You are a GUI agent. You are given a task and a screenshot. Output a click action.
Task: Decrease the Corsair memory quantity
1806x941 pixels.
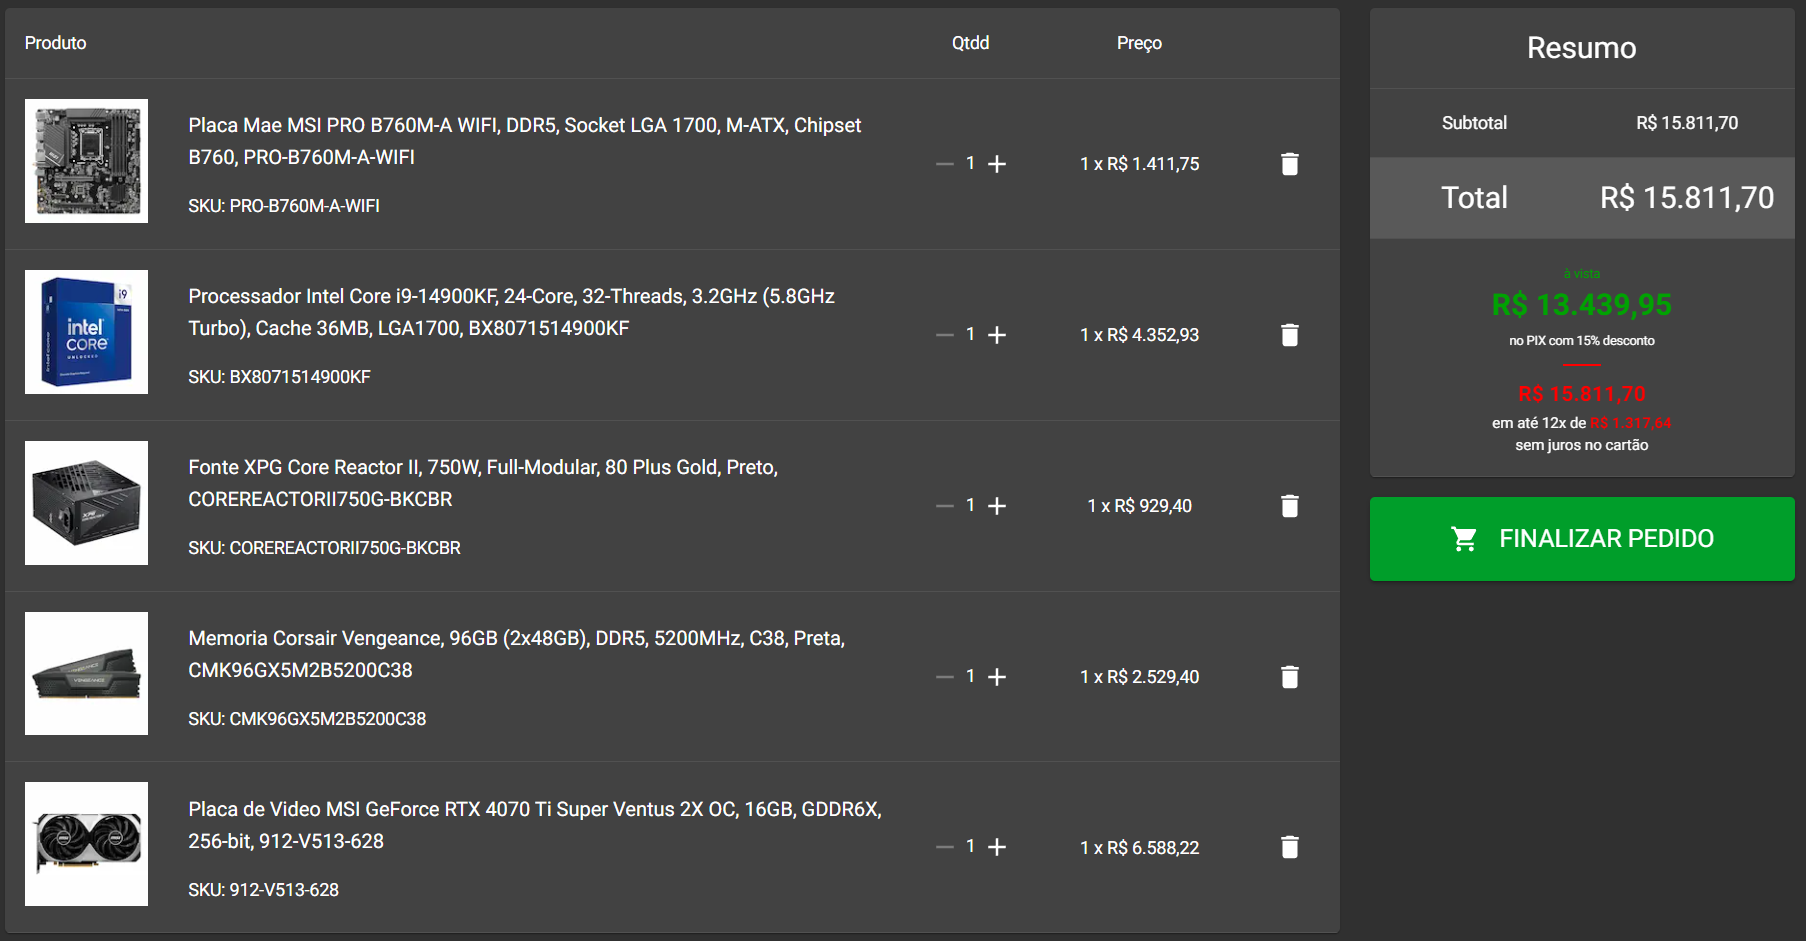[945, 677]
